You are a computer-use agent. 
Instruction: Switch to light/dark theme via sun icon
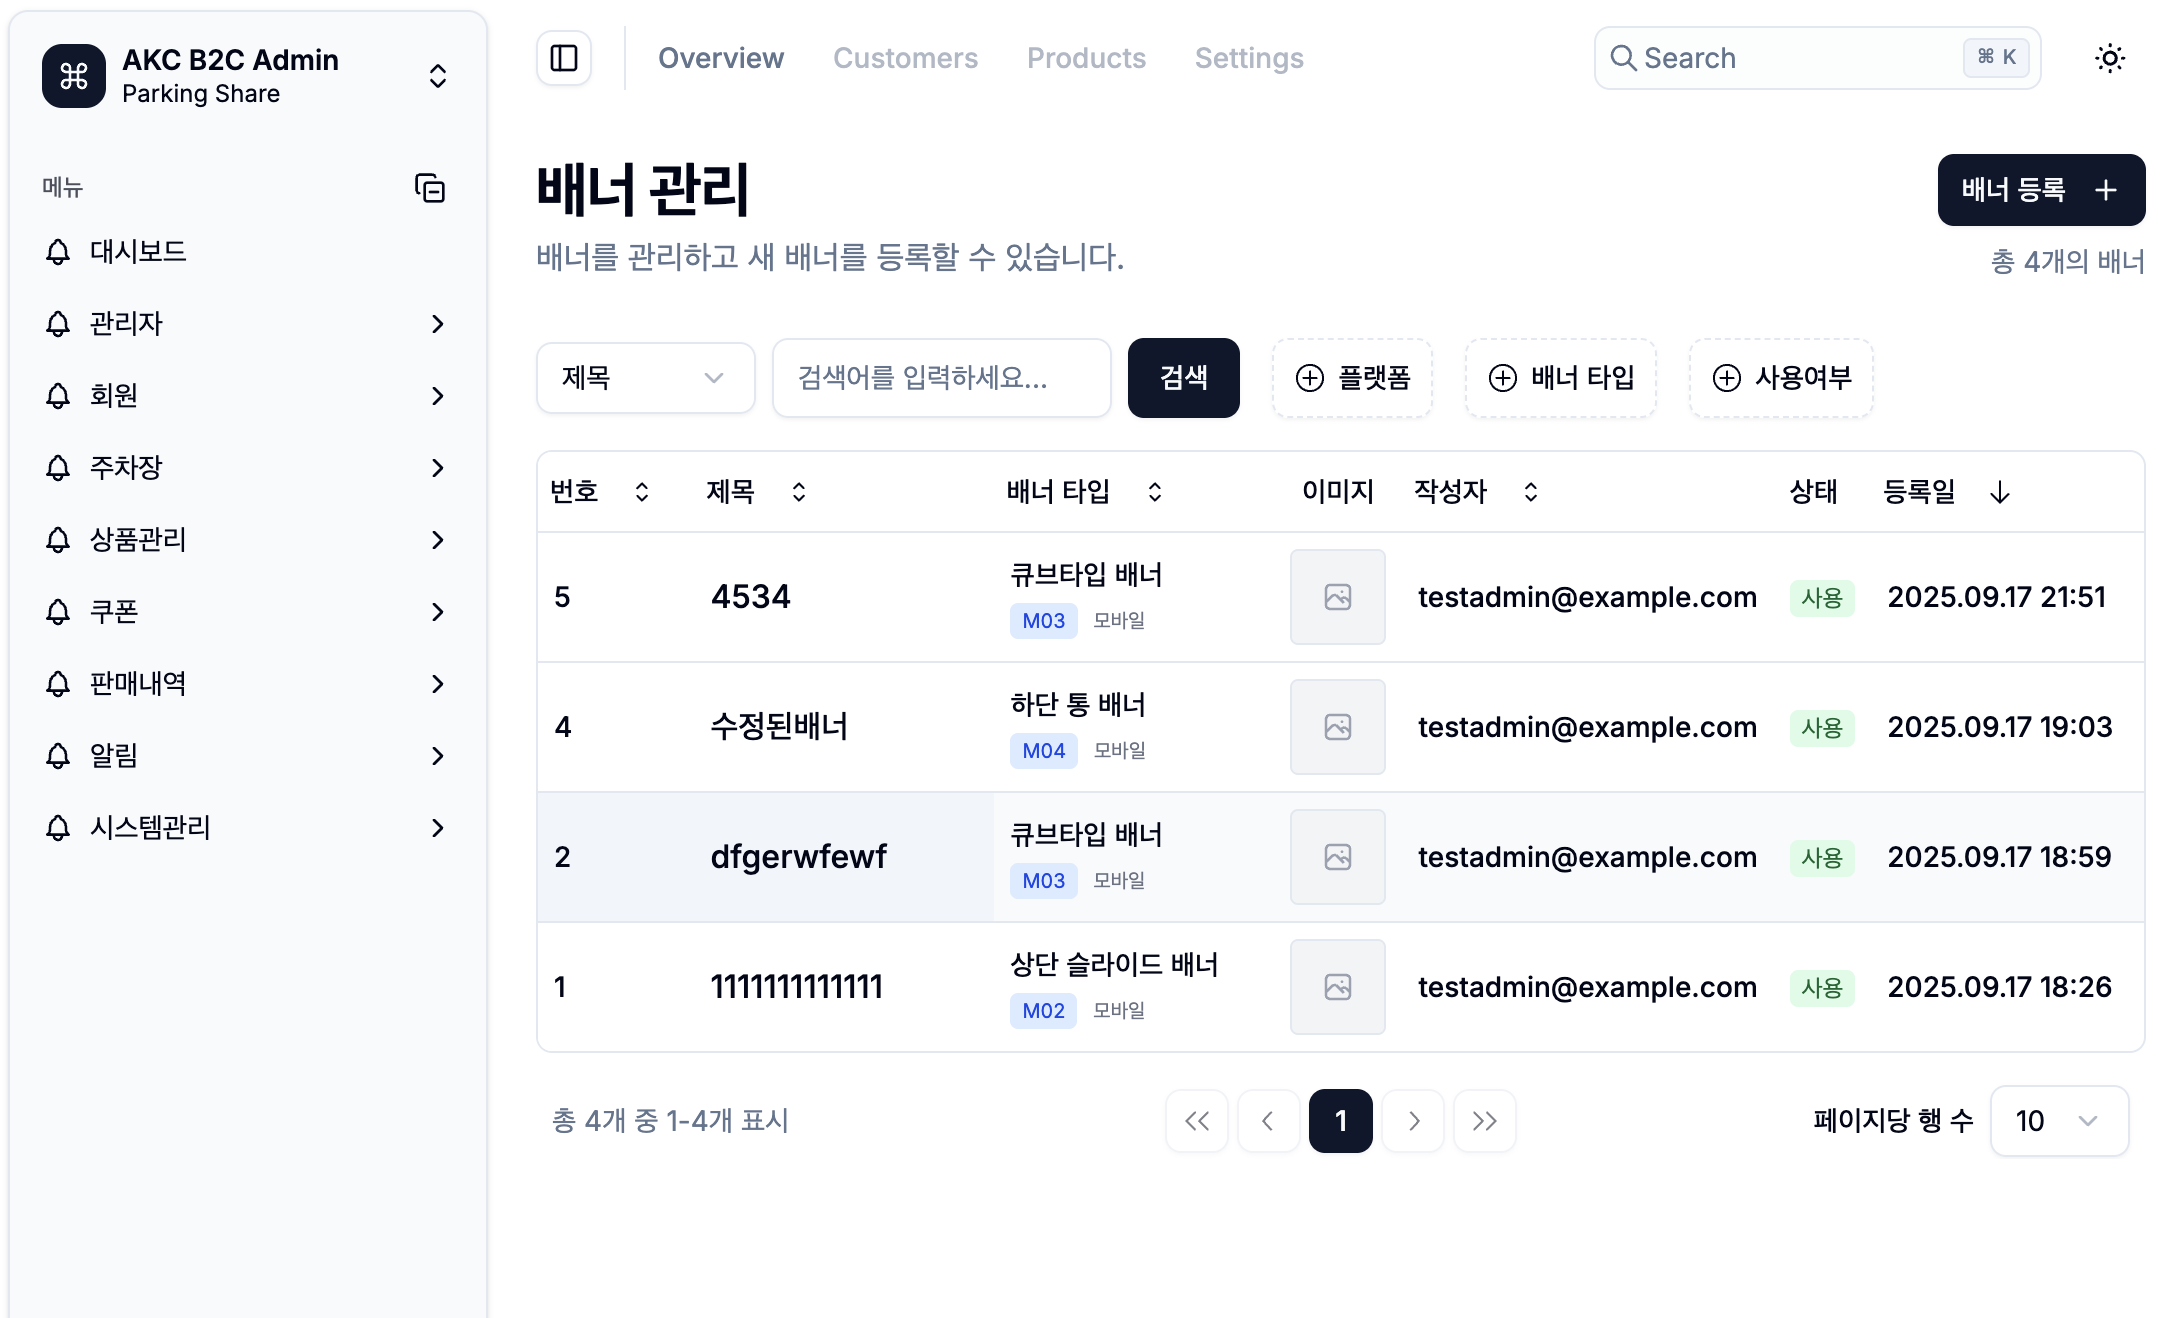(2110, 58)
